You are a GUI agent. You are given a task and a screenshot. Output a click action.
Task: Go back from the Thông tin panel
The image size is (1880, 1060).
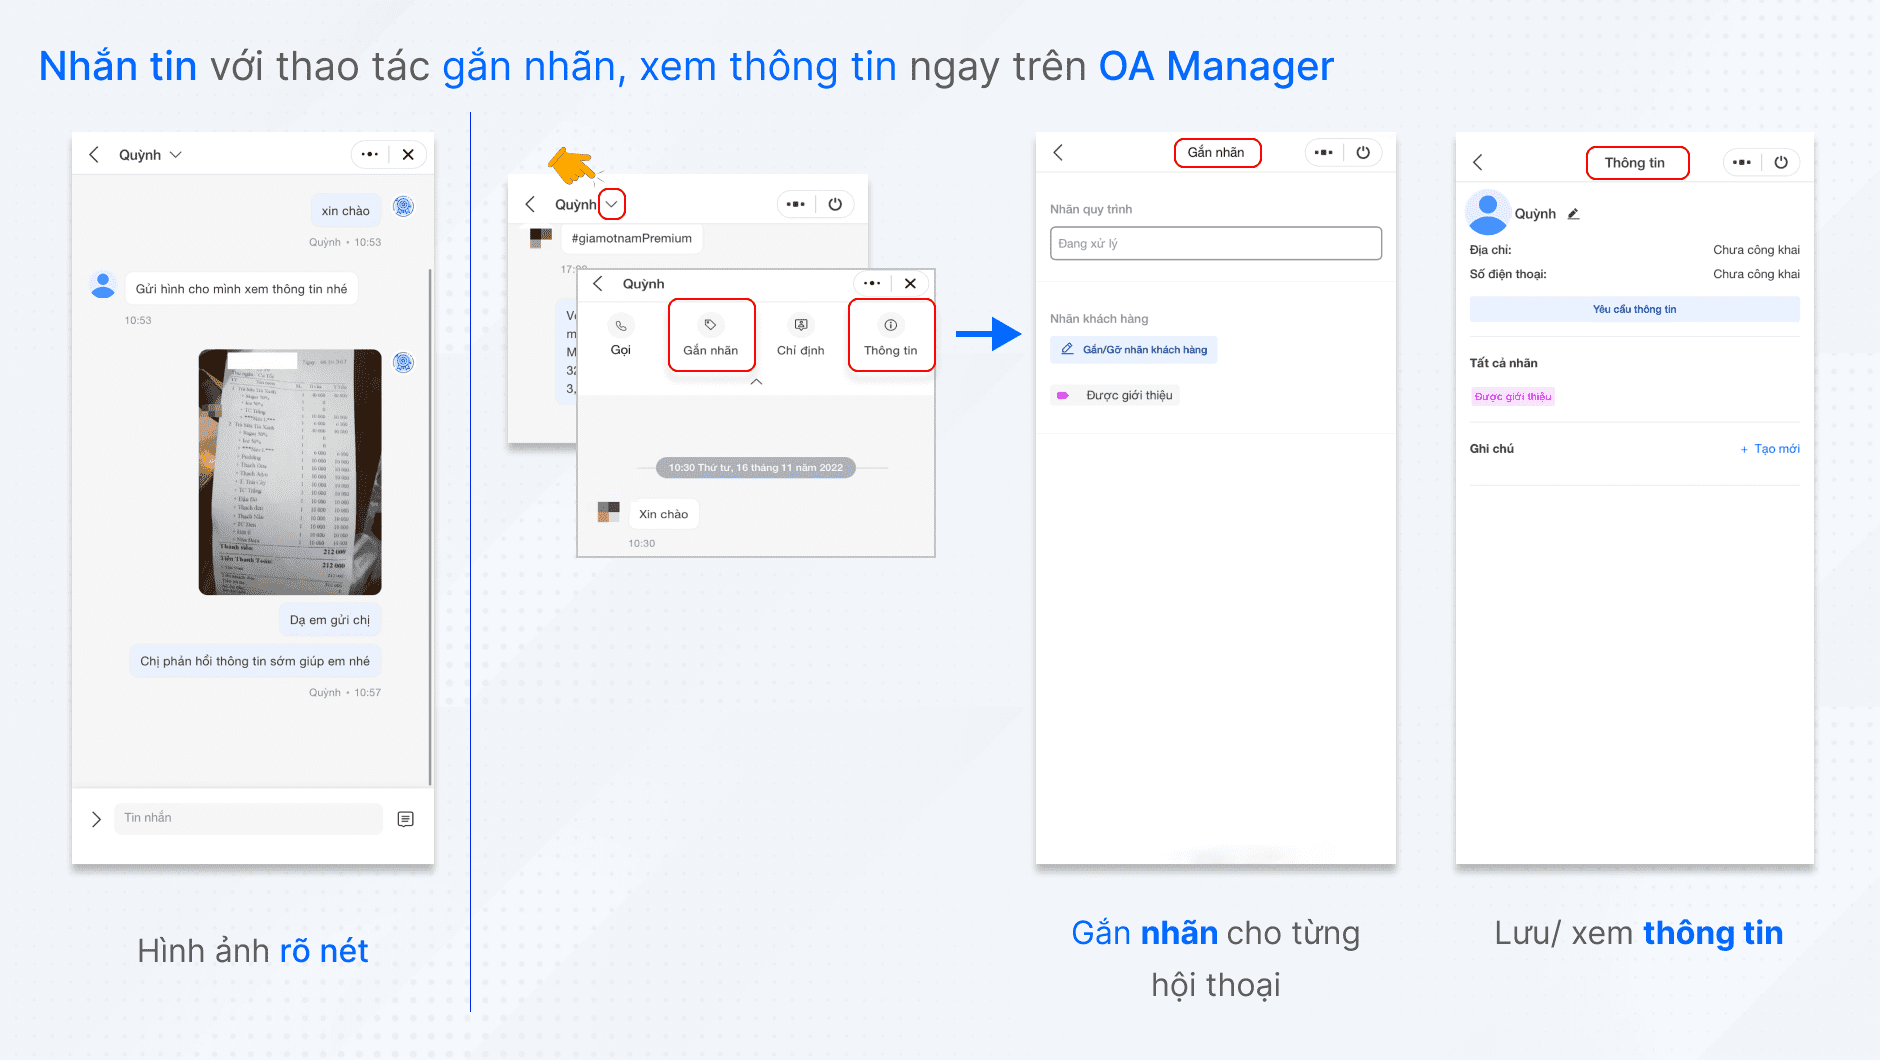[x=1478, y=162]
